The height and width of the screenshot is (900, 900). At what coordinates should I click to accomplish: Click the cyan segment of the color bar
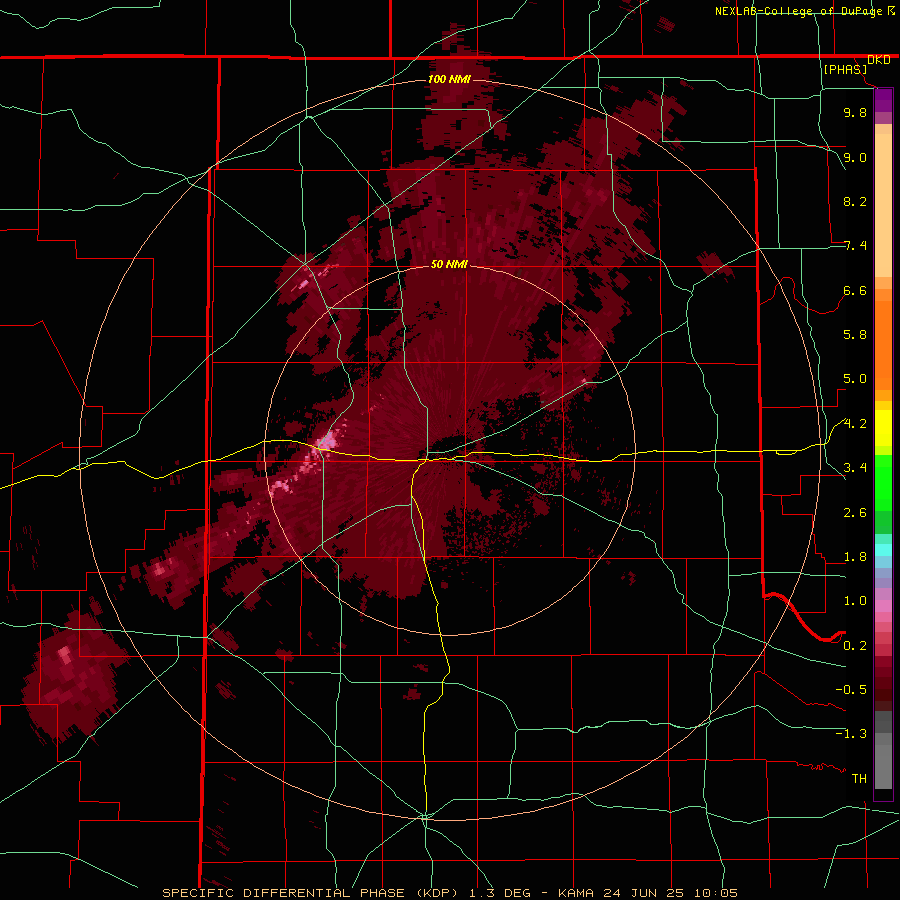pyautogui.click(x=883, y=549)
